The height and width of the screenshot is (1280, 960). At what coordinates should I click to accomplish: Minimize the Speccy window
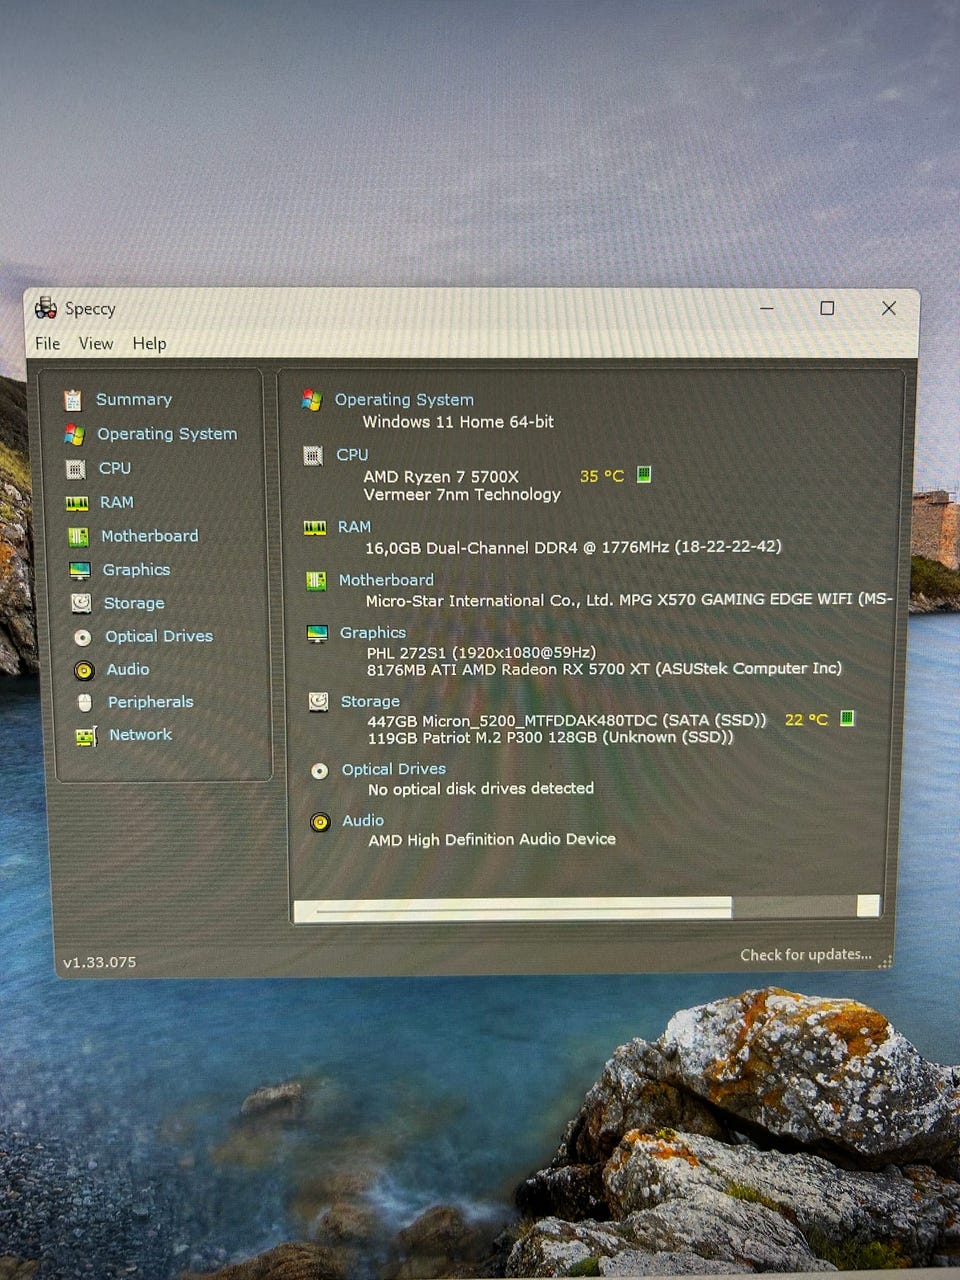coord(767,308)
